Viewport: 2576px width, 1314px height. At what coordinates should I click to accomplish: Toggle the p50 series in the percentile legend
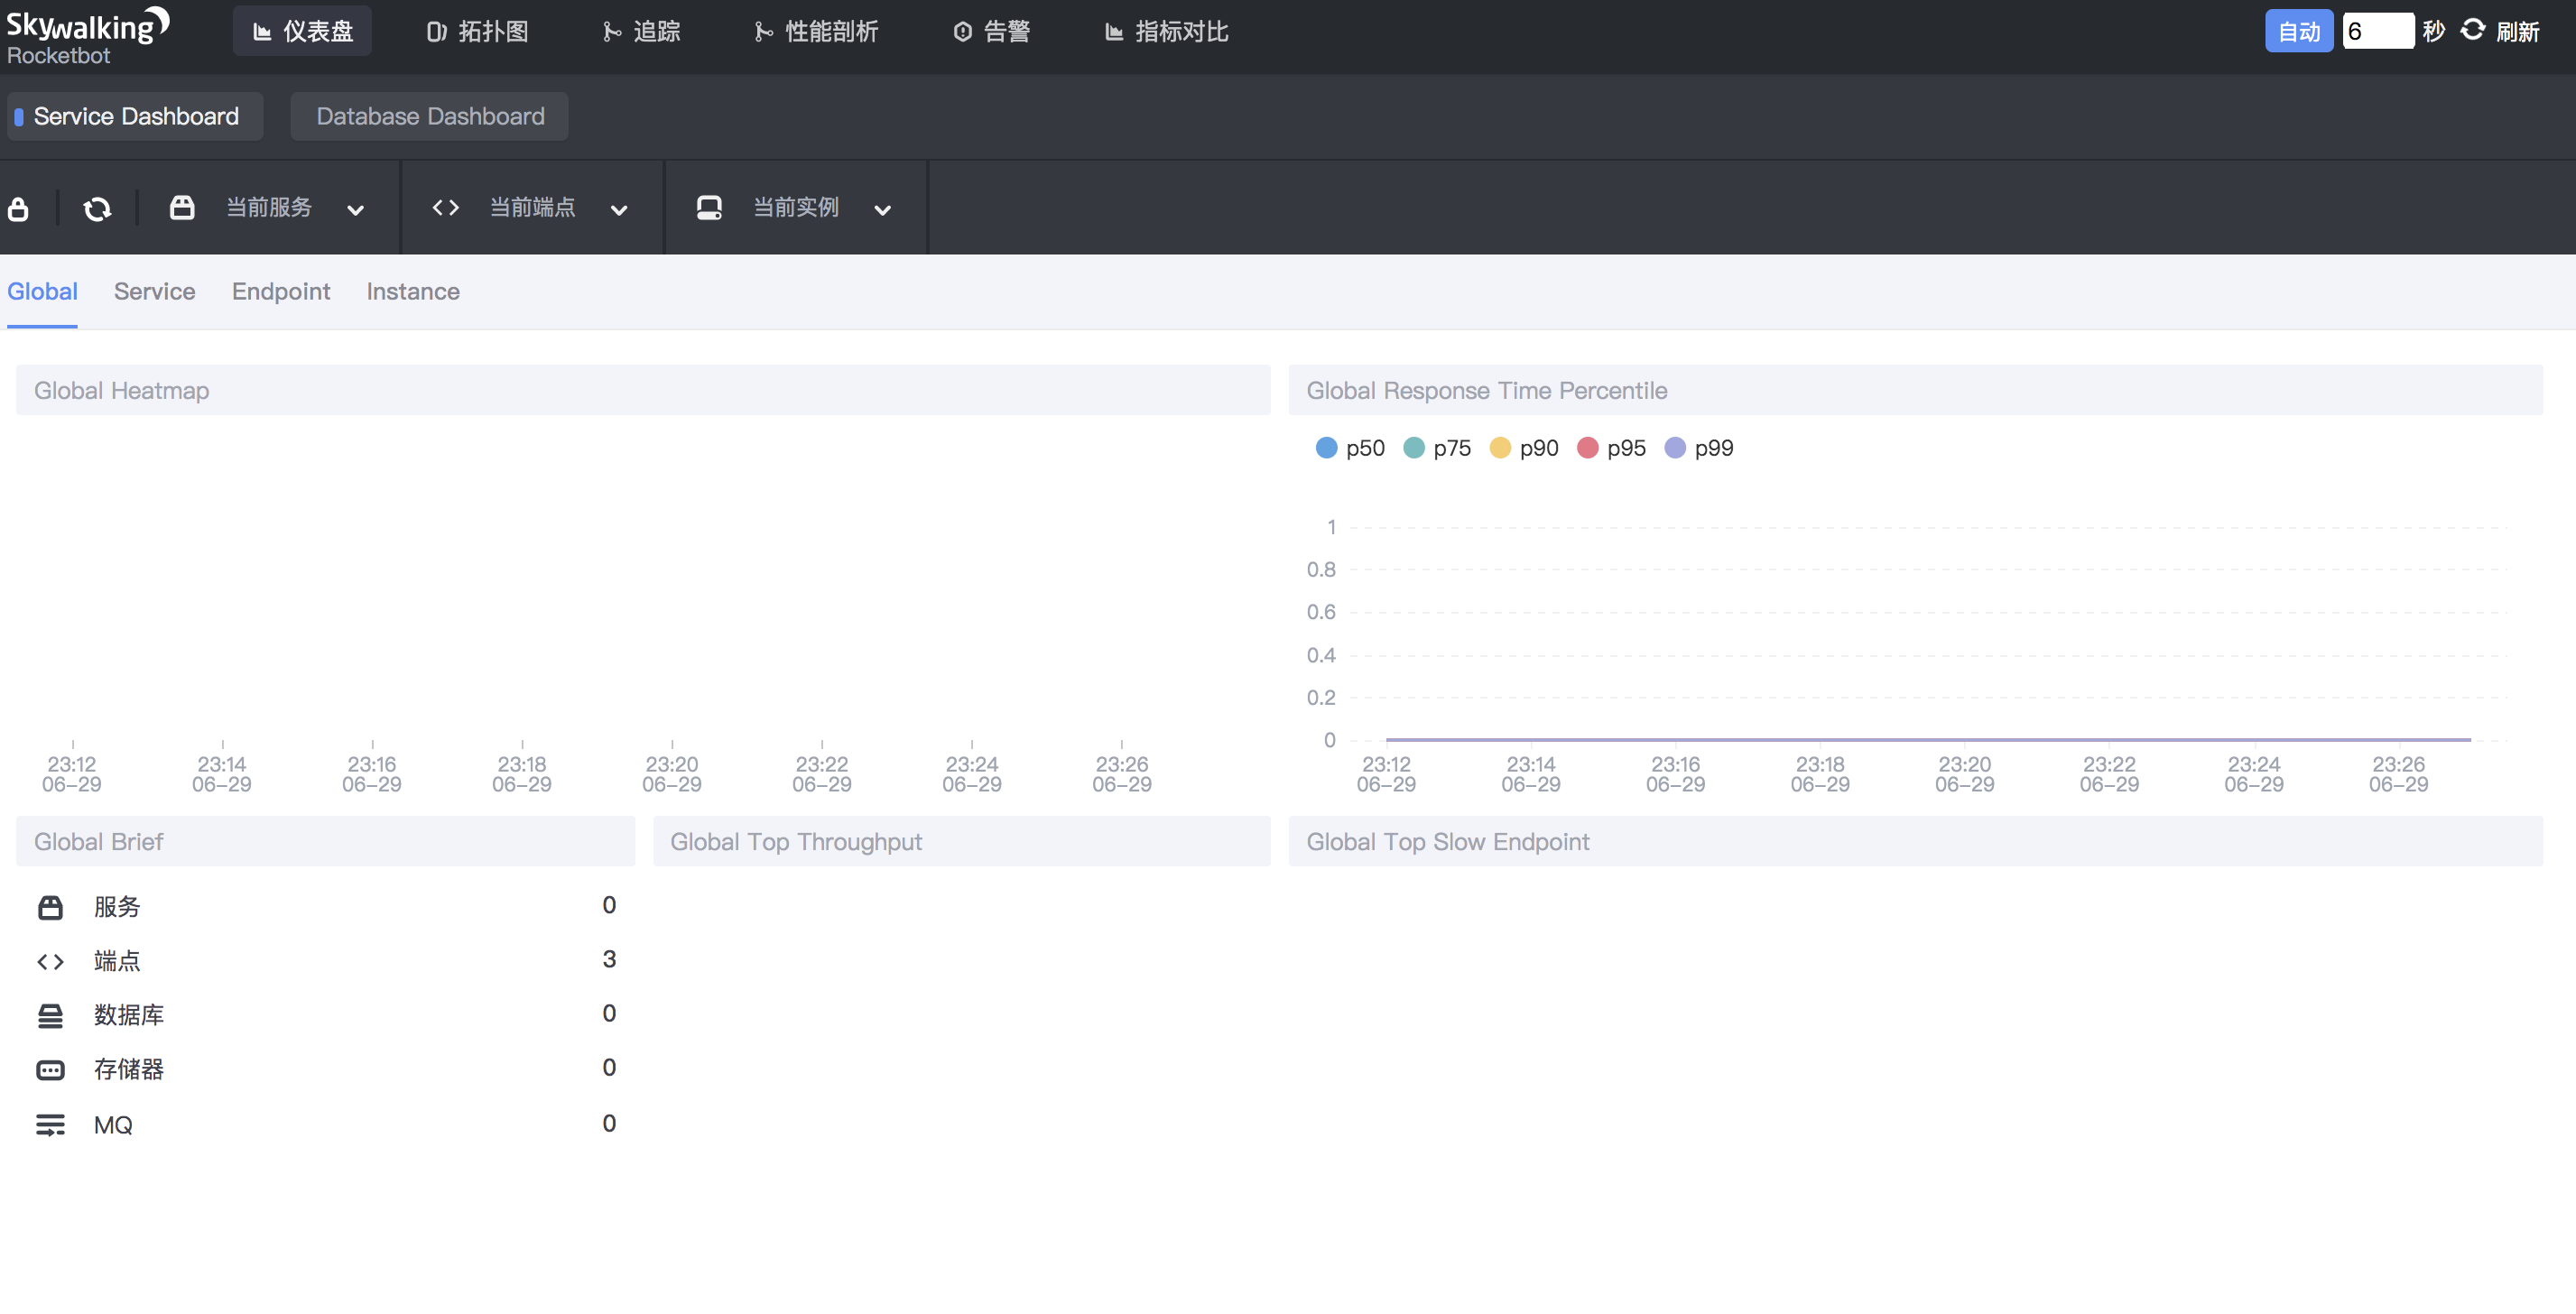pyautogui.click(x=1349, y=448)
